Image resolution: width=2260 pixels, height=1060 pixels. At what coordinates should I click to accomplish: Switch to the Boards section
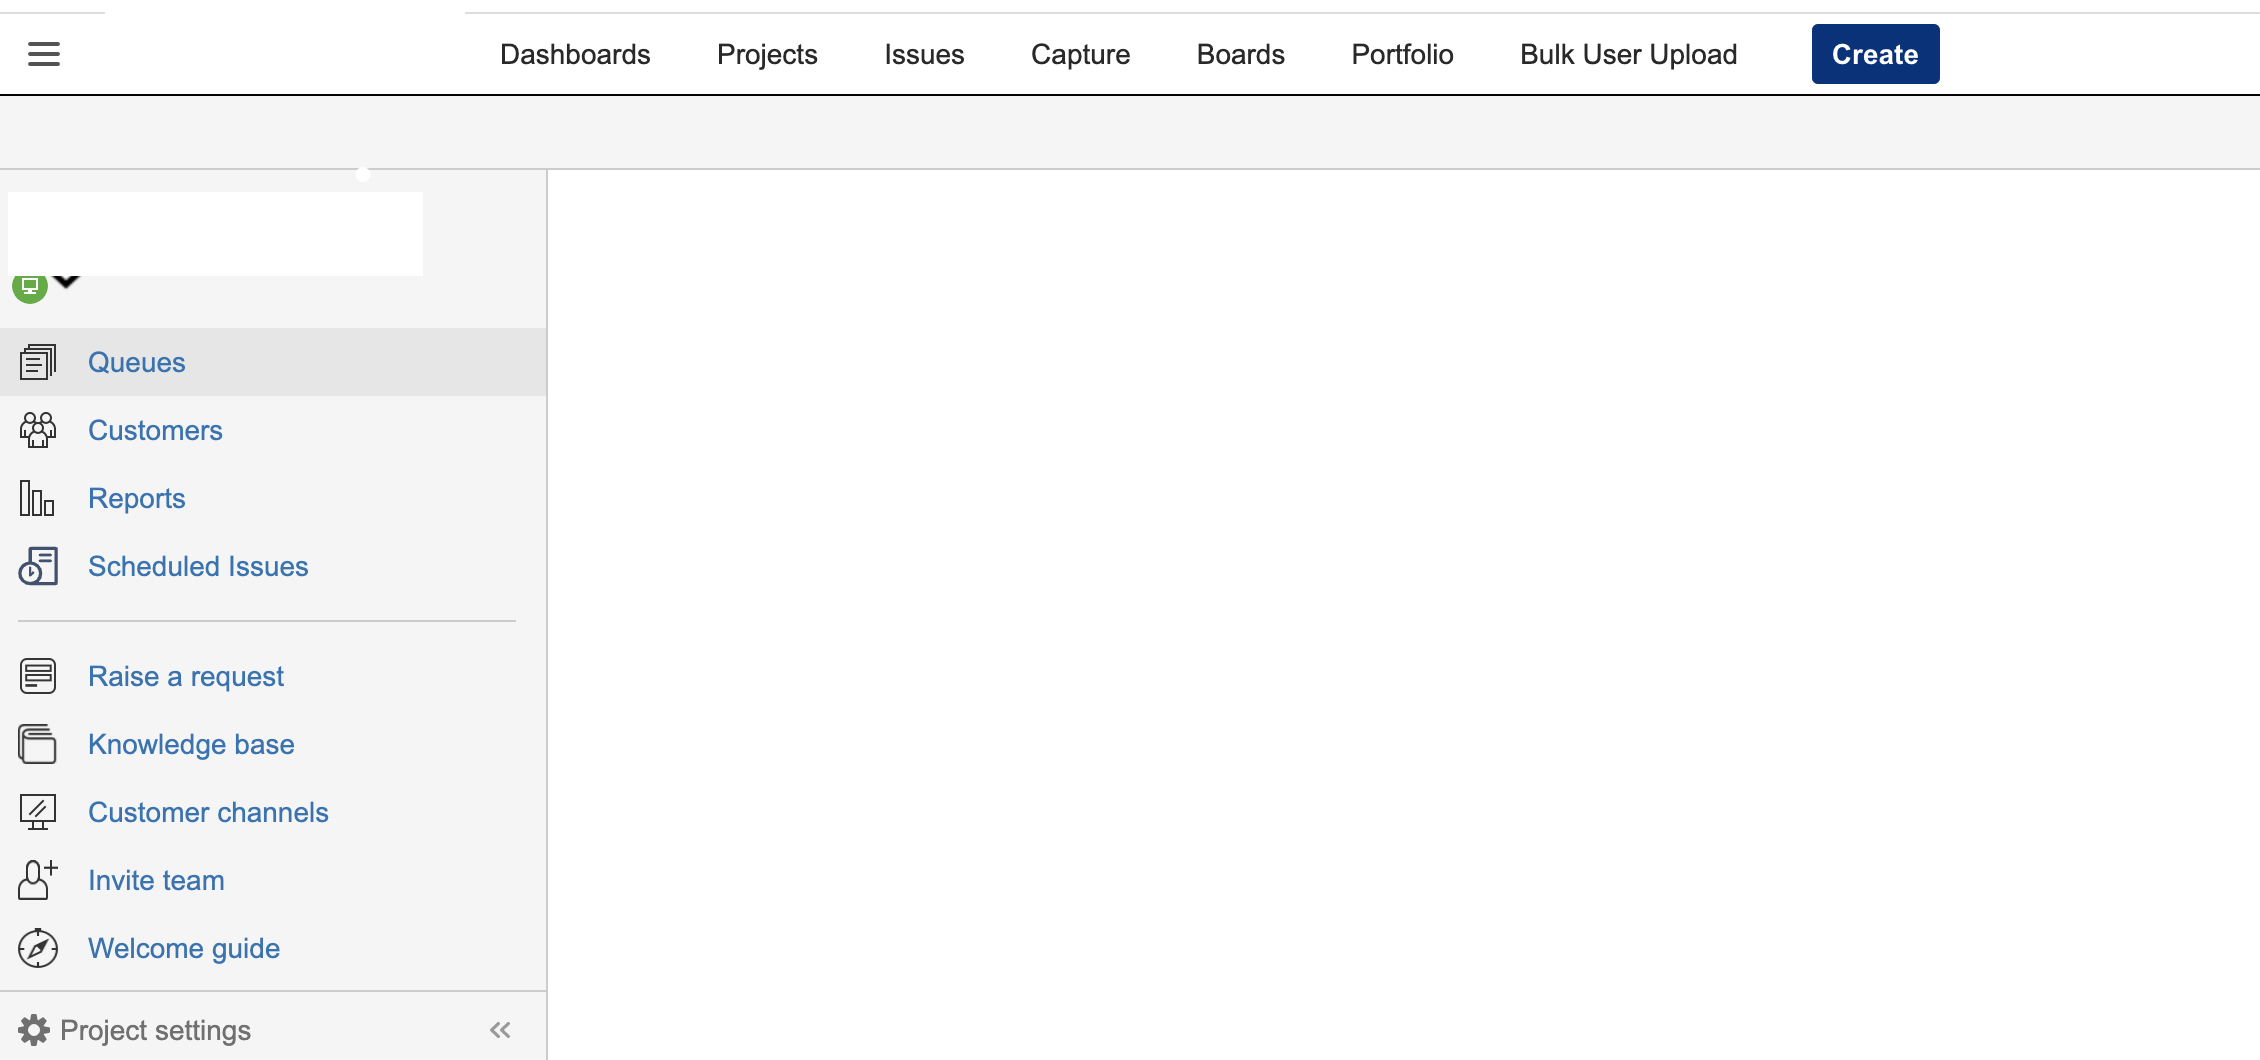(x=1240, y=54)
